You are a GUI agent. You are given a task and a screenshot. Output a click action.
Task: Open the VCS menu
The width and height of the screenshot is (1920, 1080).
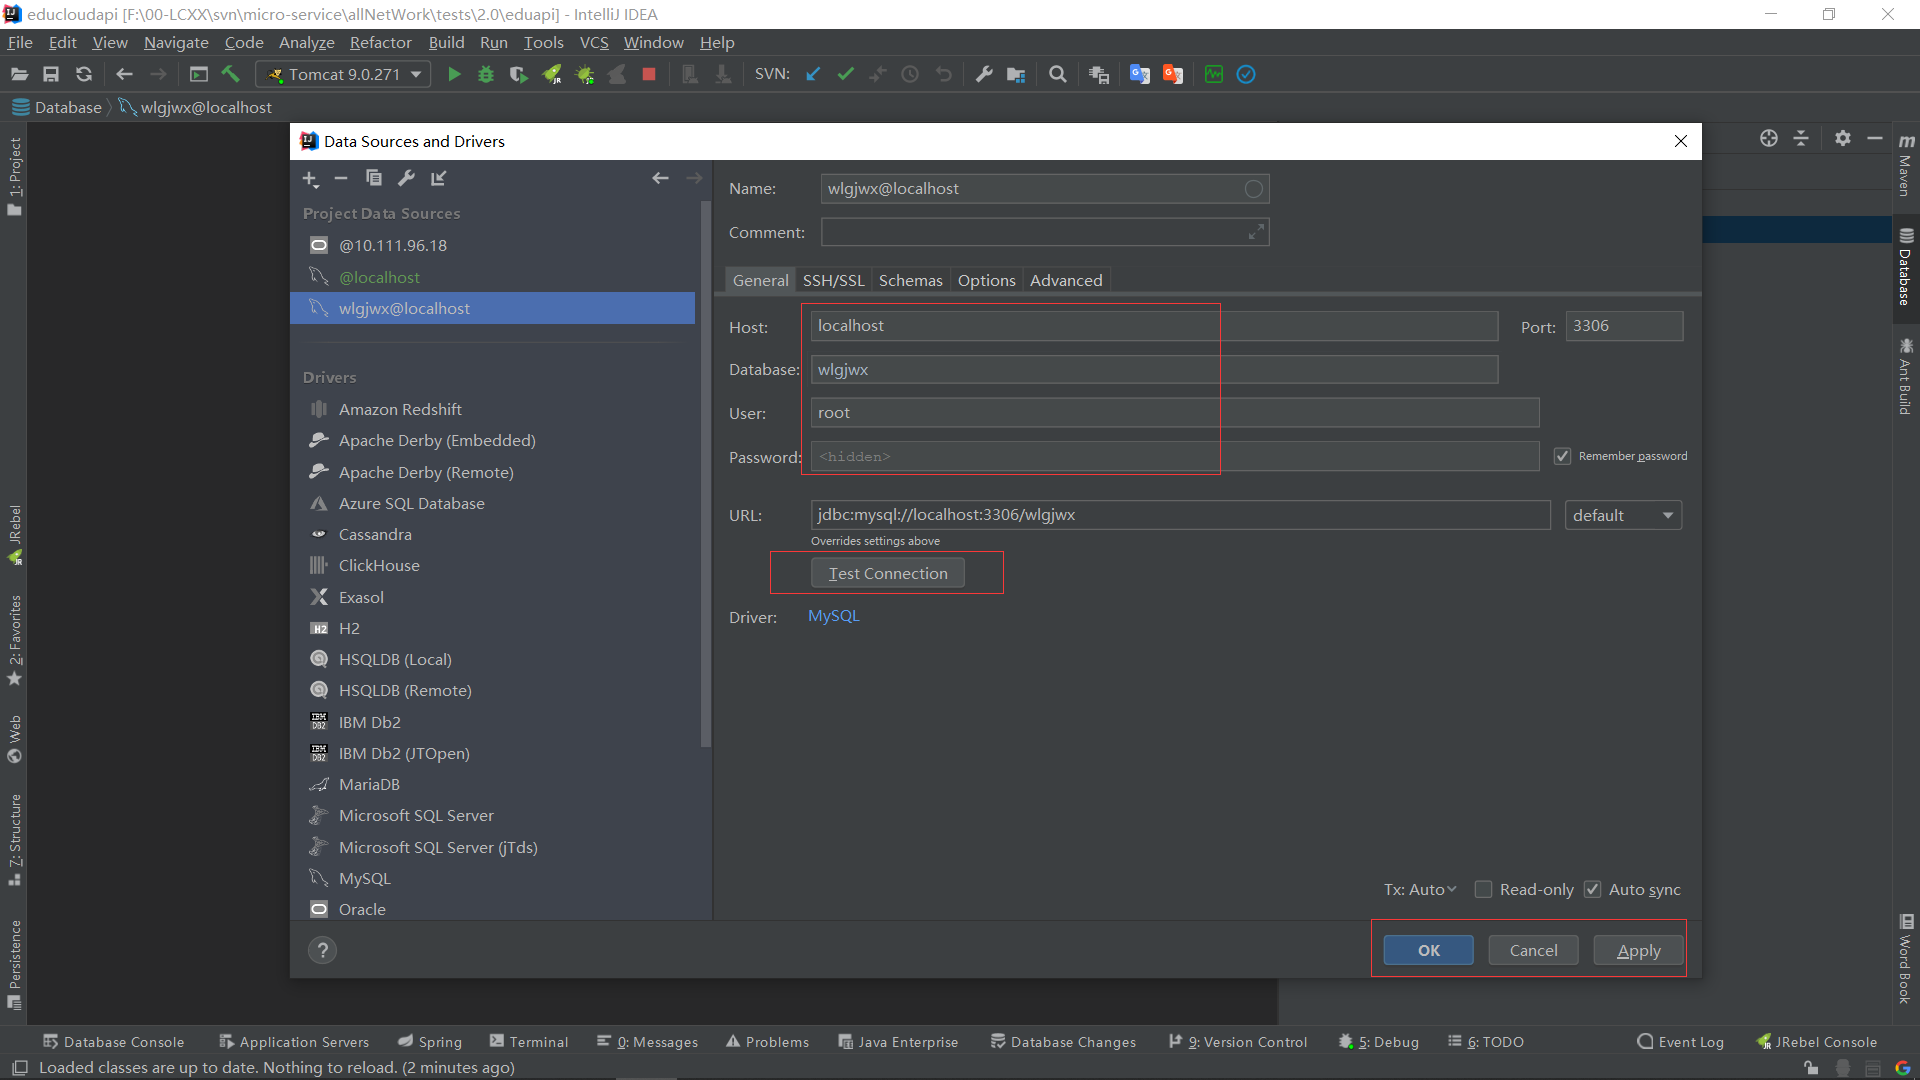click(x=594, y=42)
